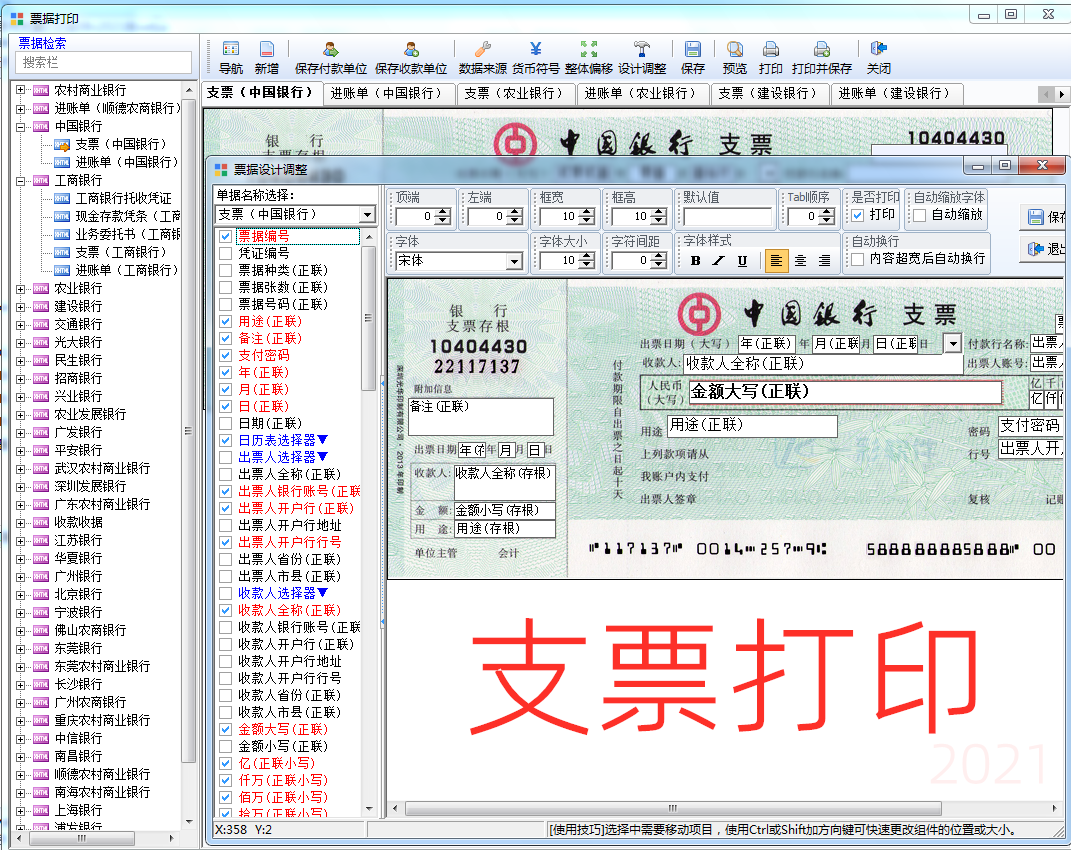
Task: Toggle 票据编号 checkbox
Action: [225, 236]
